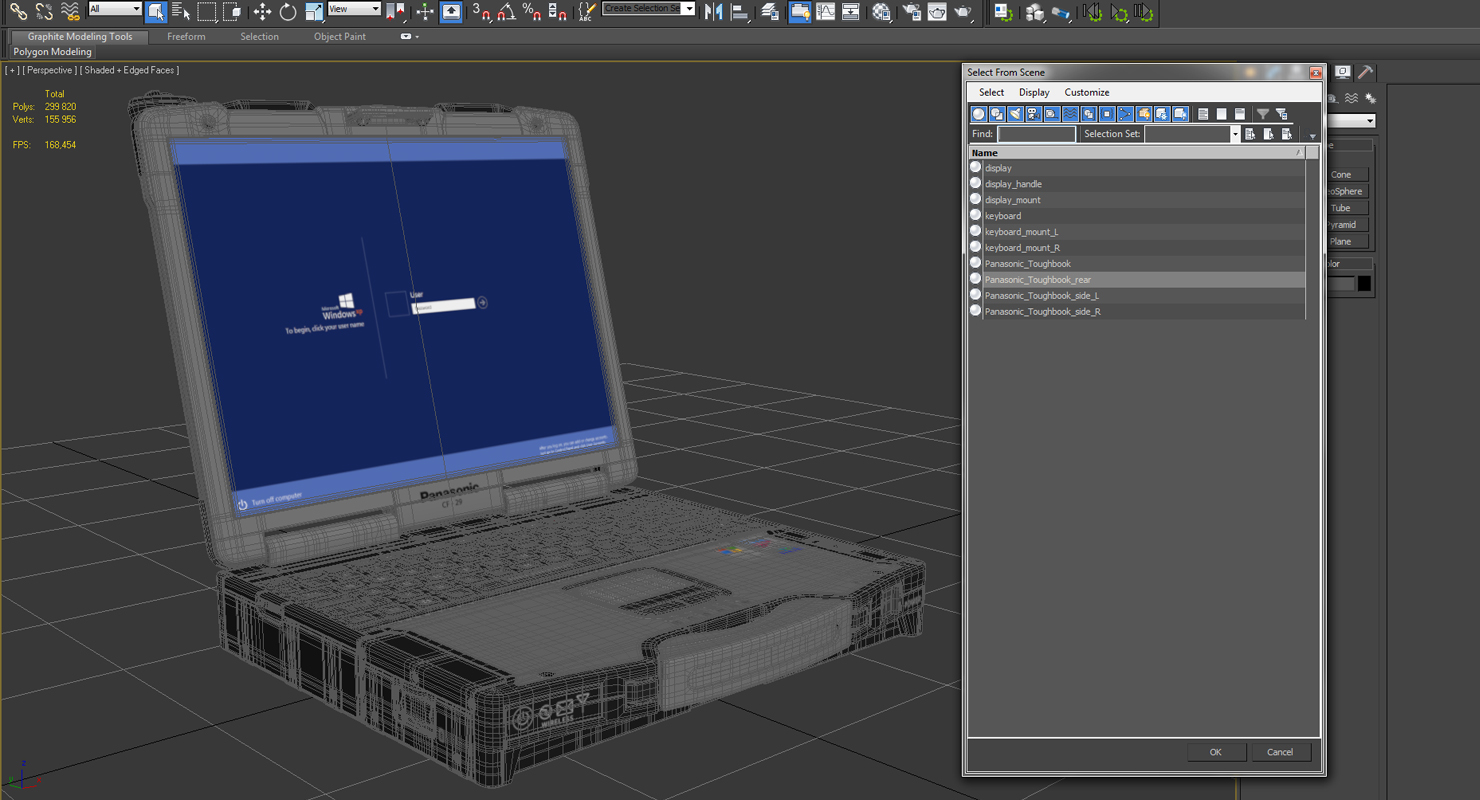This screenshot has height=800, width=1480.
Task: Click Select and Manipulate icon
Action: [425, 11]
